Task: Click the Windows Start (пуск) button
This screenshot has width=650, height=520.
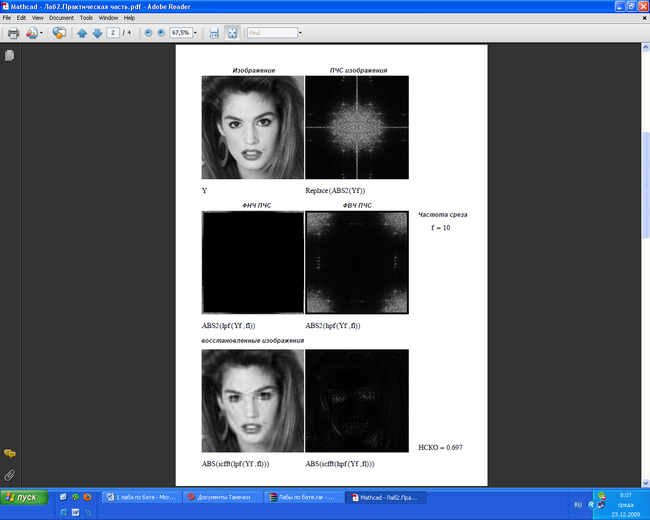Action: (x=24, y=497)
